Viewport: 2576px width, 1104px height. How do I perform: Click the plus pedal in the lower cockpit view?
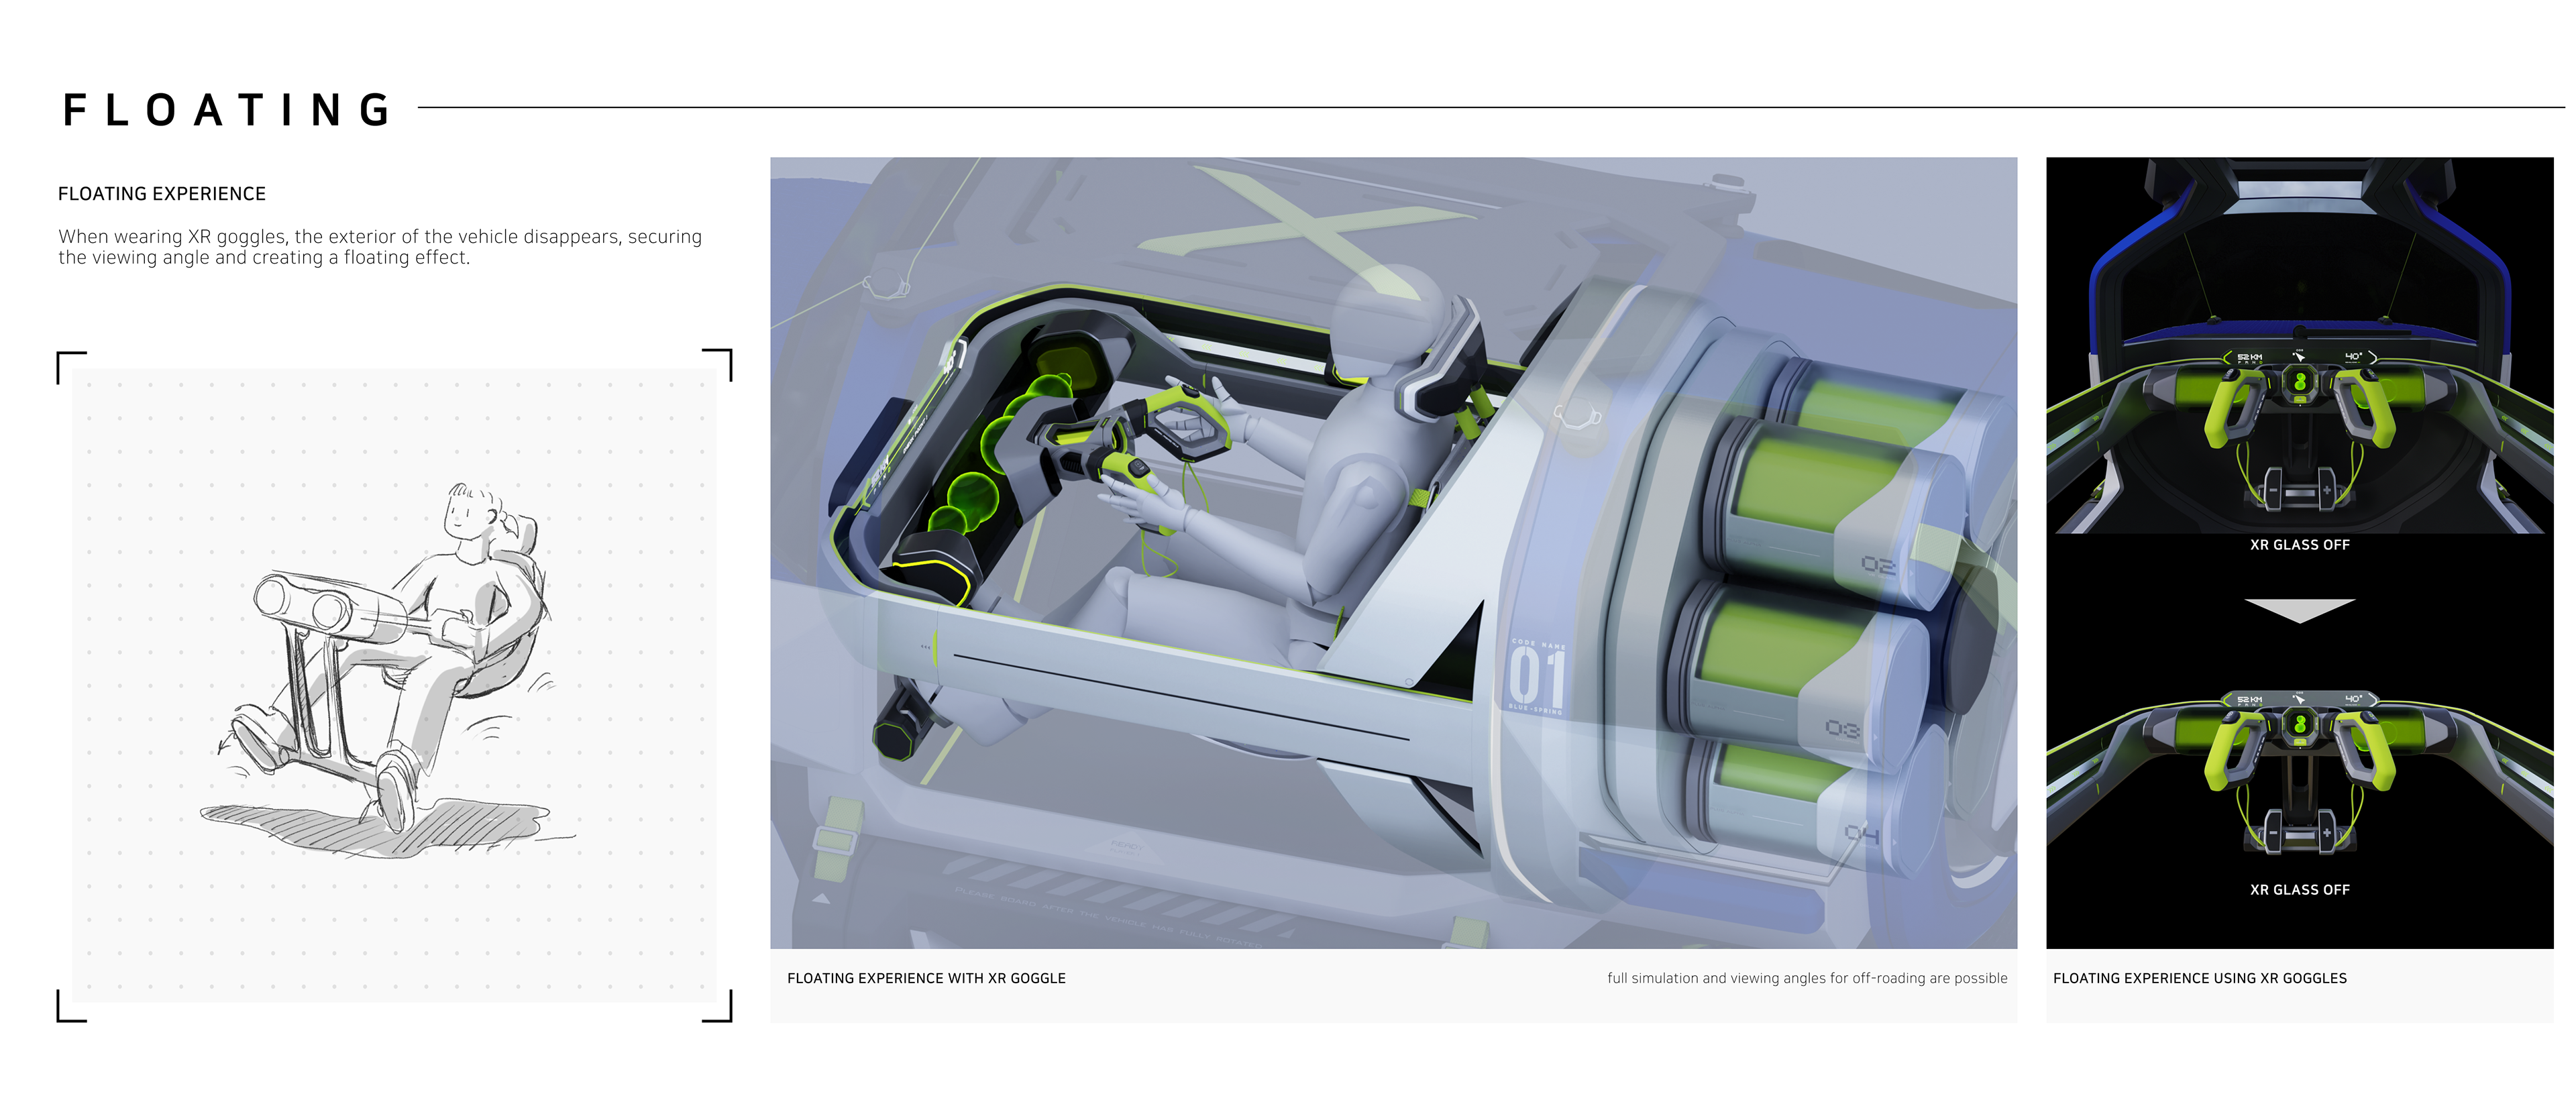(x=2326, y=833)
